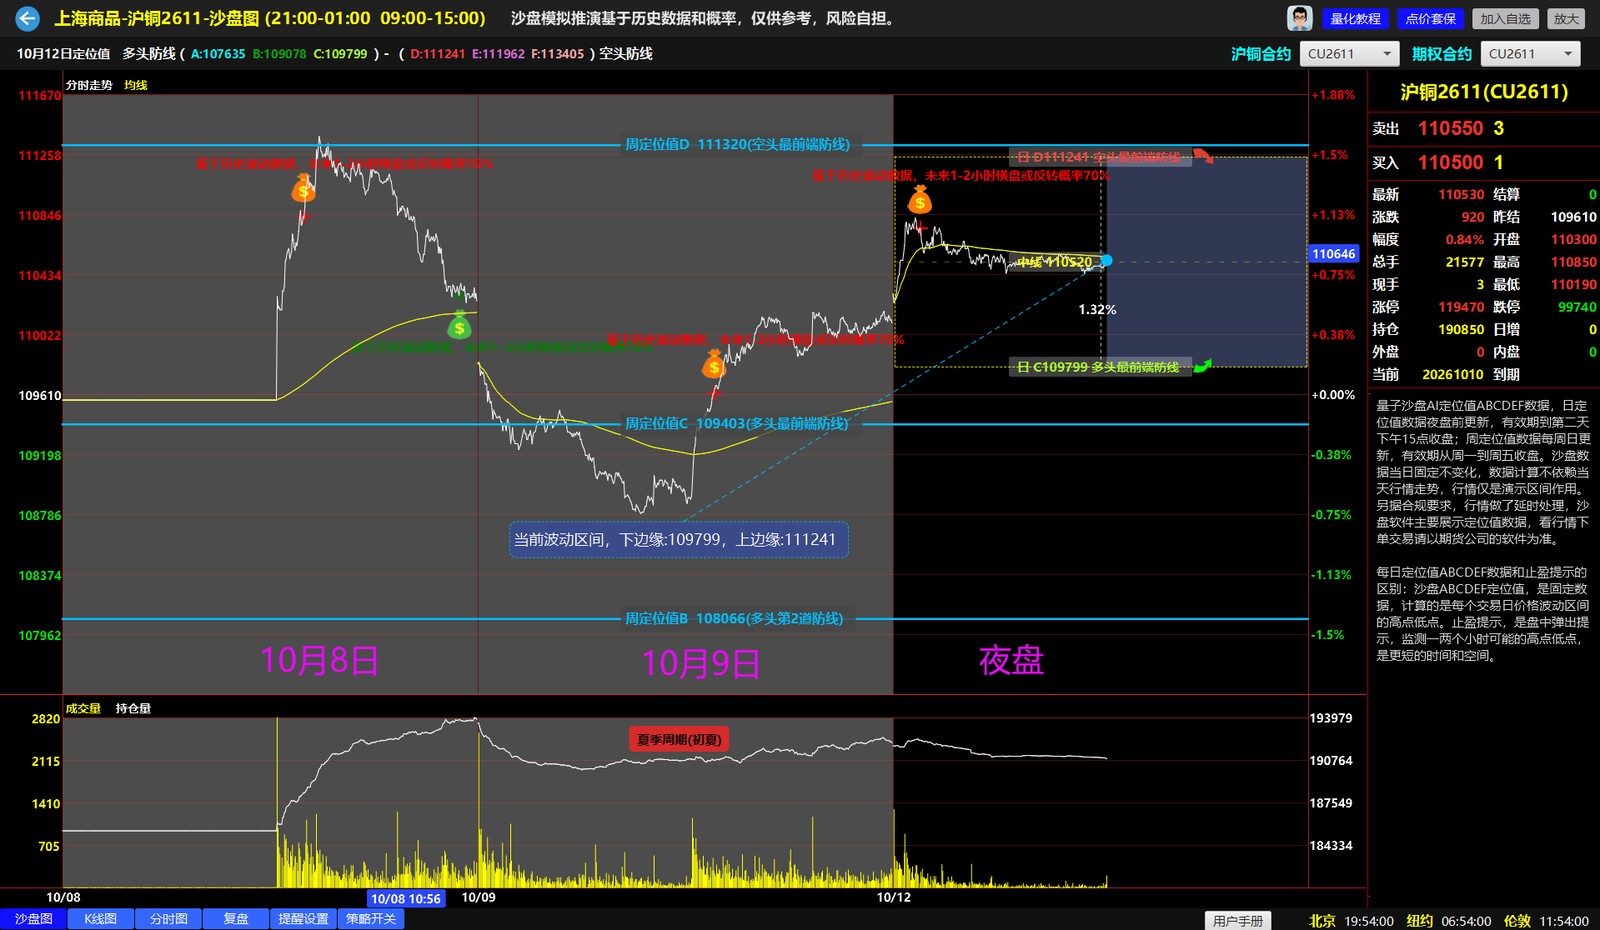Image resolution: width=1600 pixels, height=930 pixels.
Task: Click the blue dot at the current price
Action: [x=1106, y=261]
